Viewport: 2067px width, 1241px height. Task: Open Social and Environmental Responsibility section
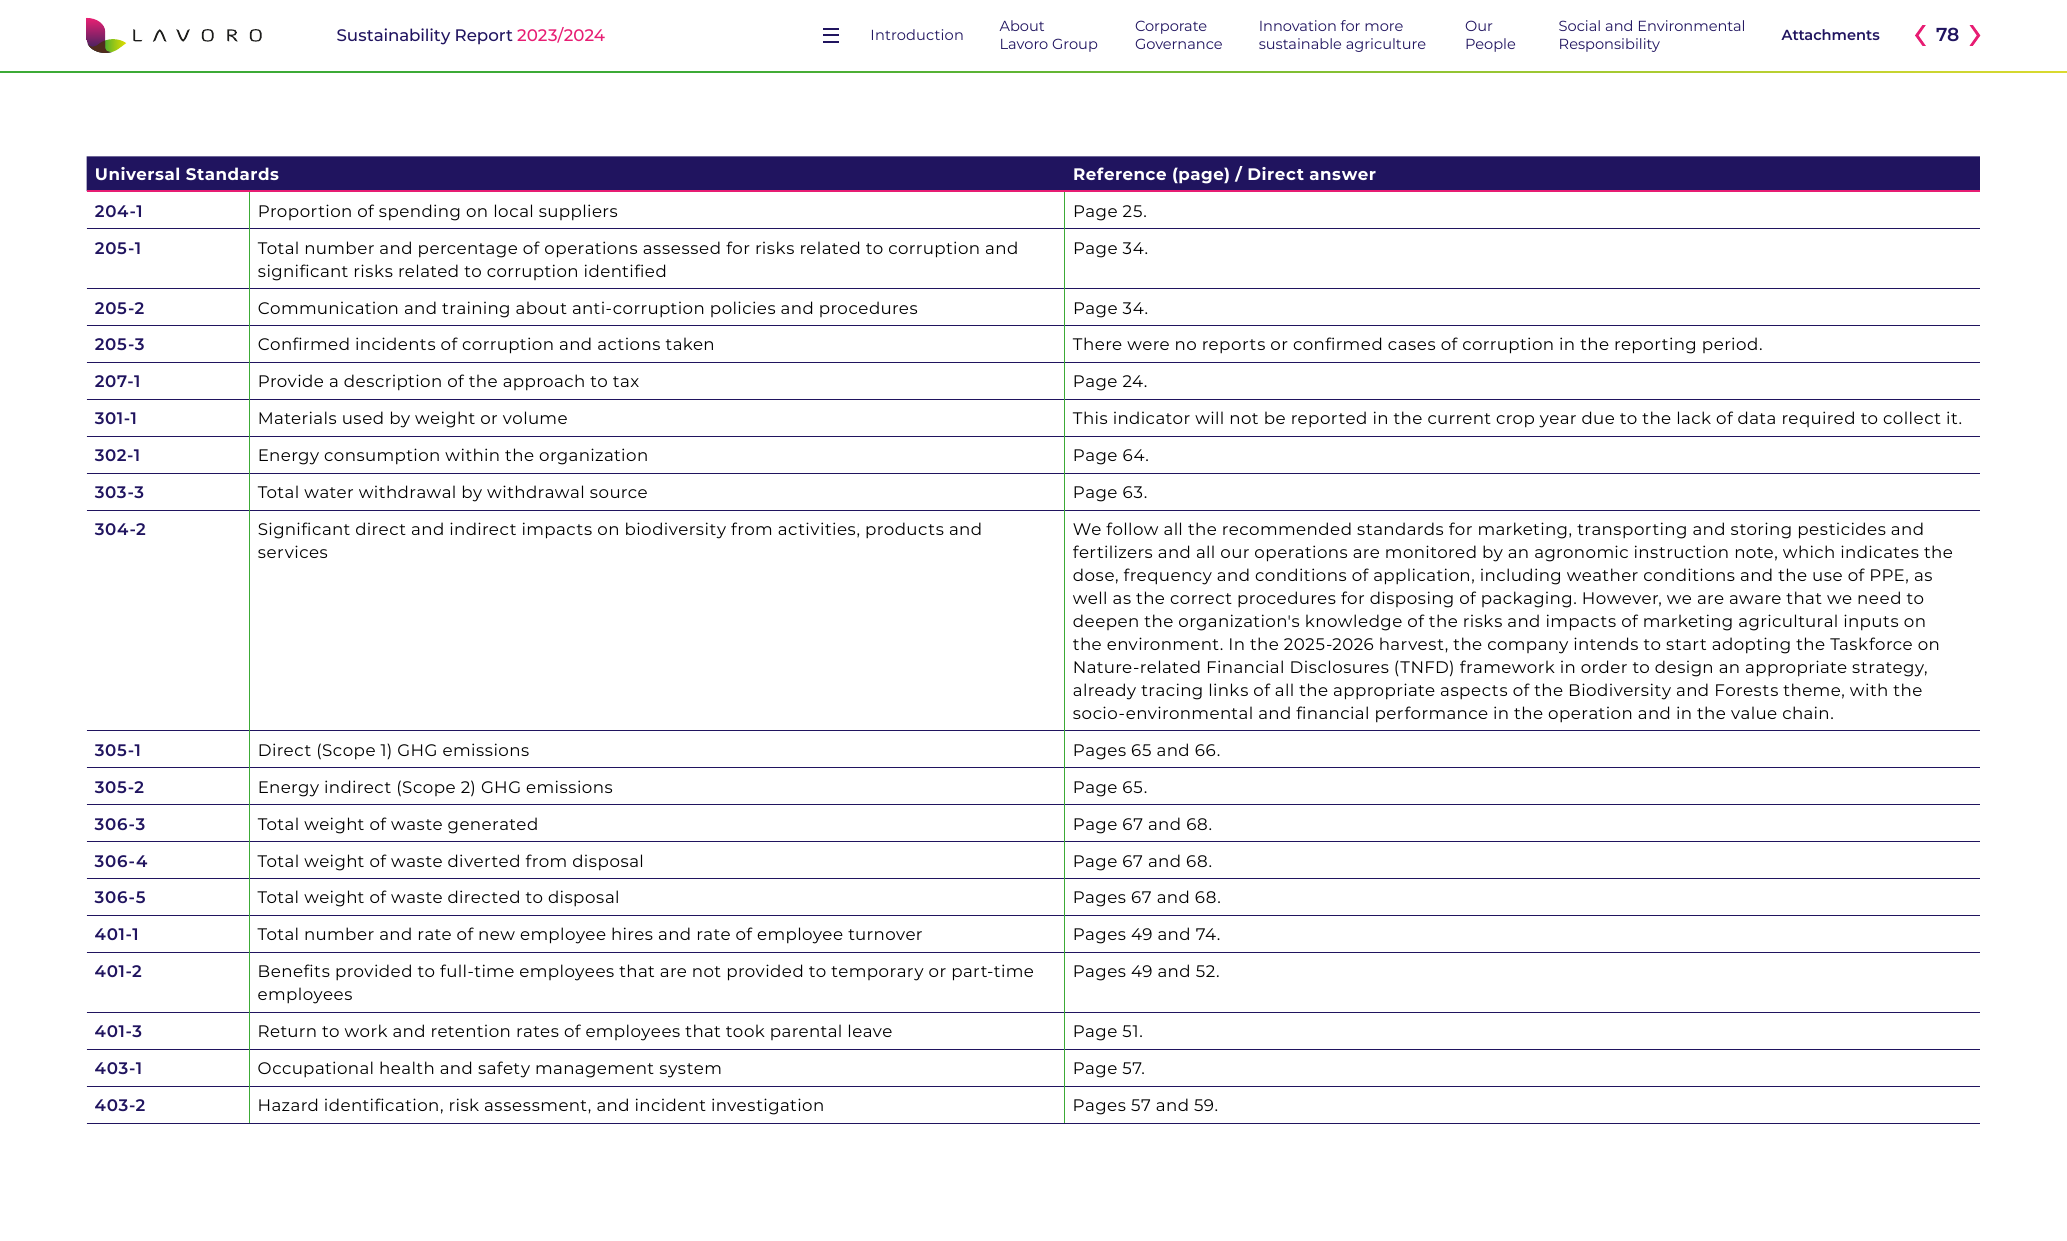click(x=1651, y=35)
